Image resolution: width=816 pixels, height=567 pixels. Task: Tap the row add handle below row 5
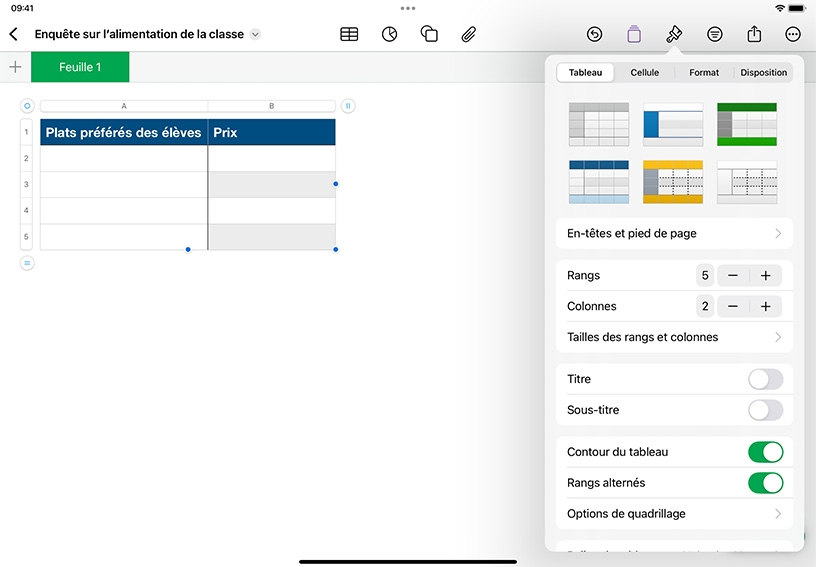[27, 263]
